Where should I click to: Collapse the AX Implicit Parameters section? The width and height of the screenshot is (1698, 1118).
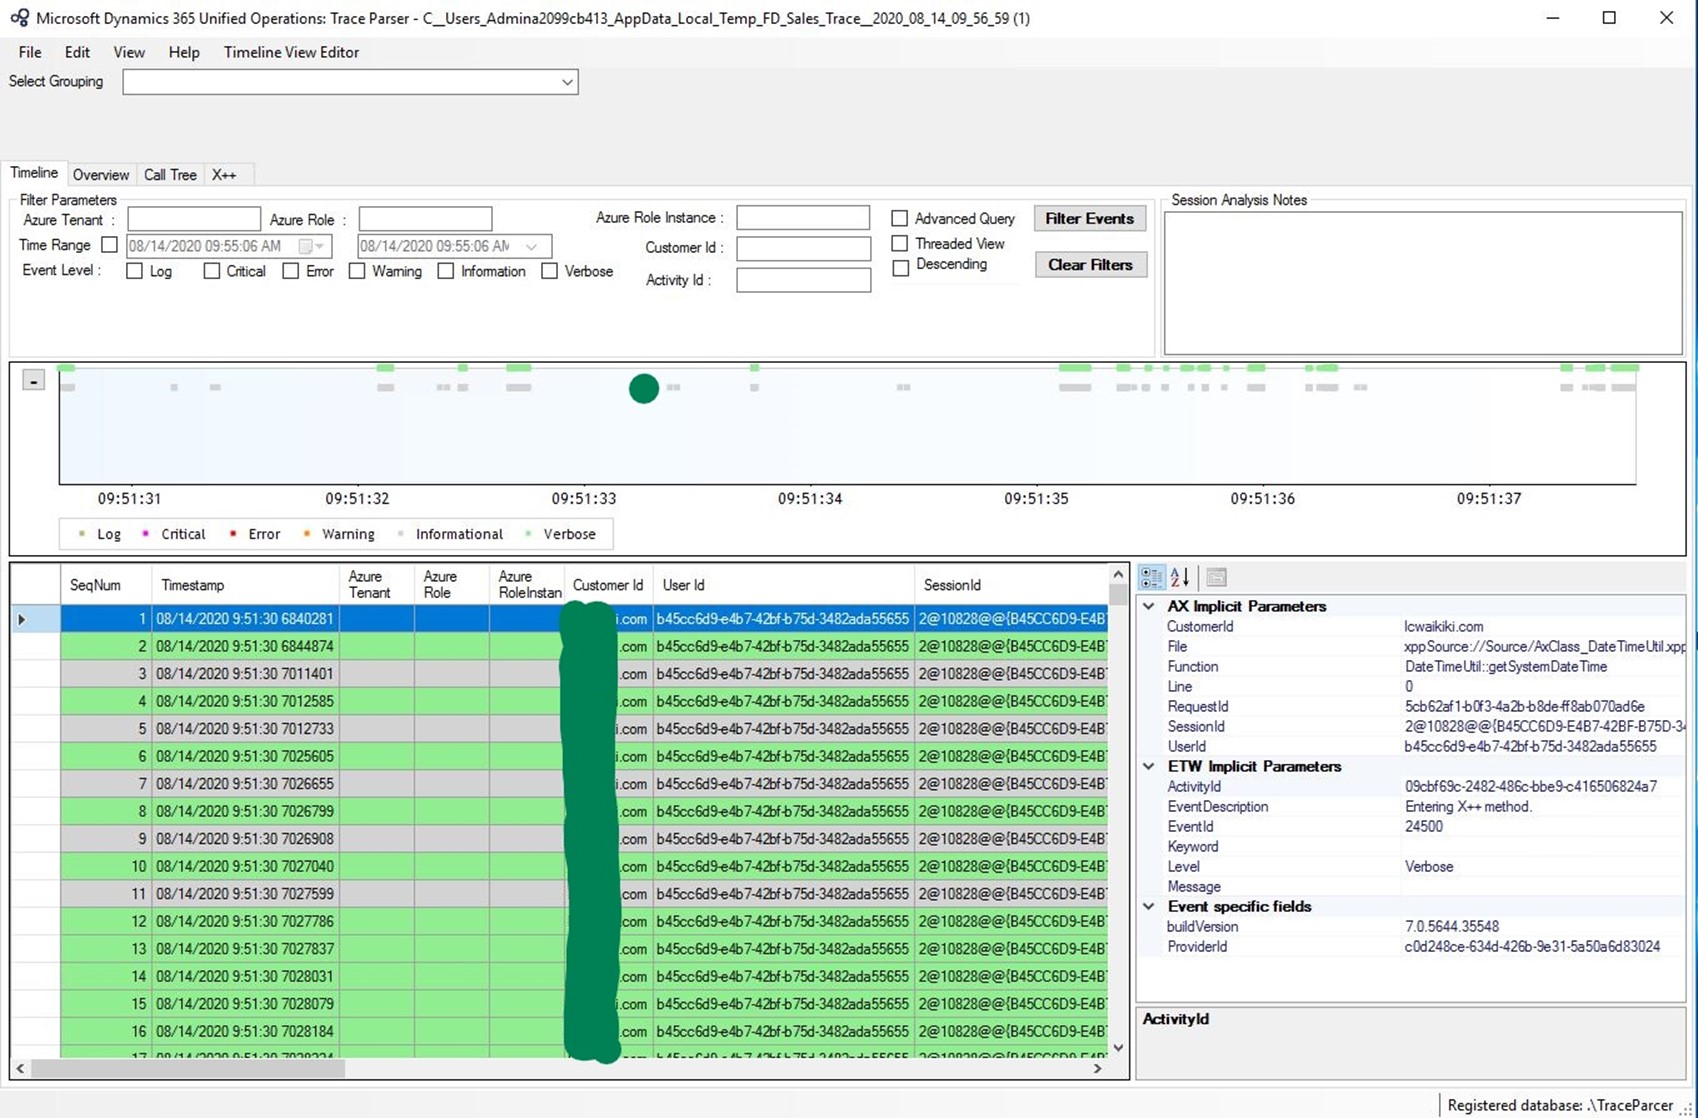pos(1149,606)
